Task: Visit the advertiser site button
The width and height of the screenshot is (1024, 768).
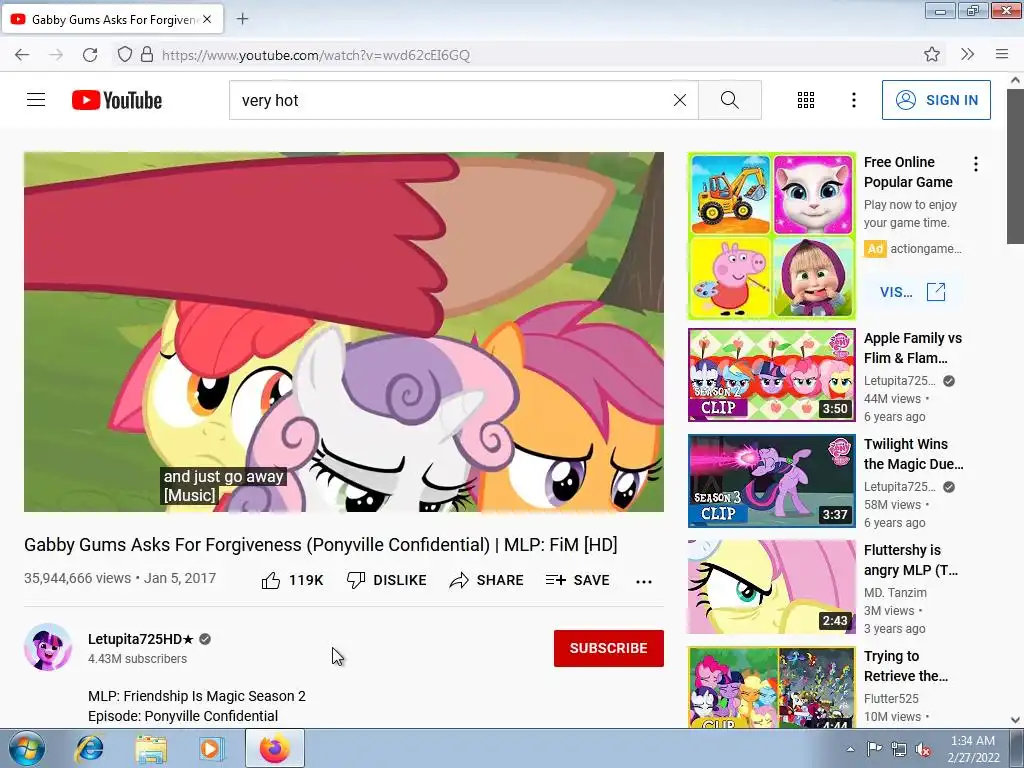Action: pyautogui.click(x=912, y=292)
